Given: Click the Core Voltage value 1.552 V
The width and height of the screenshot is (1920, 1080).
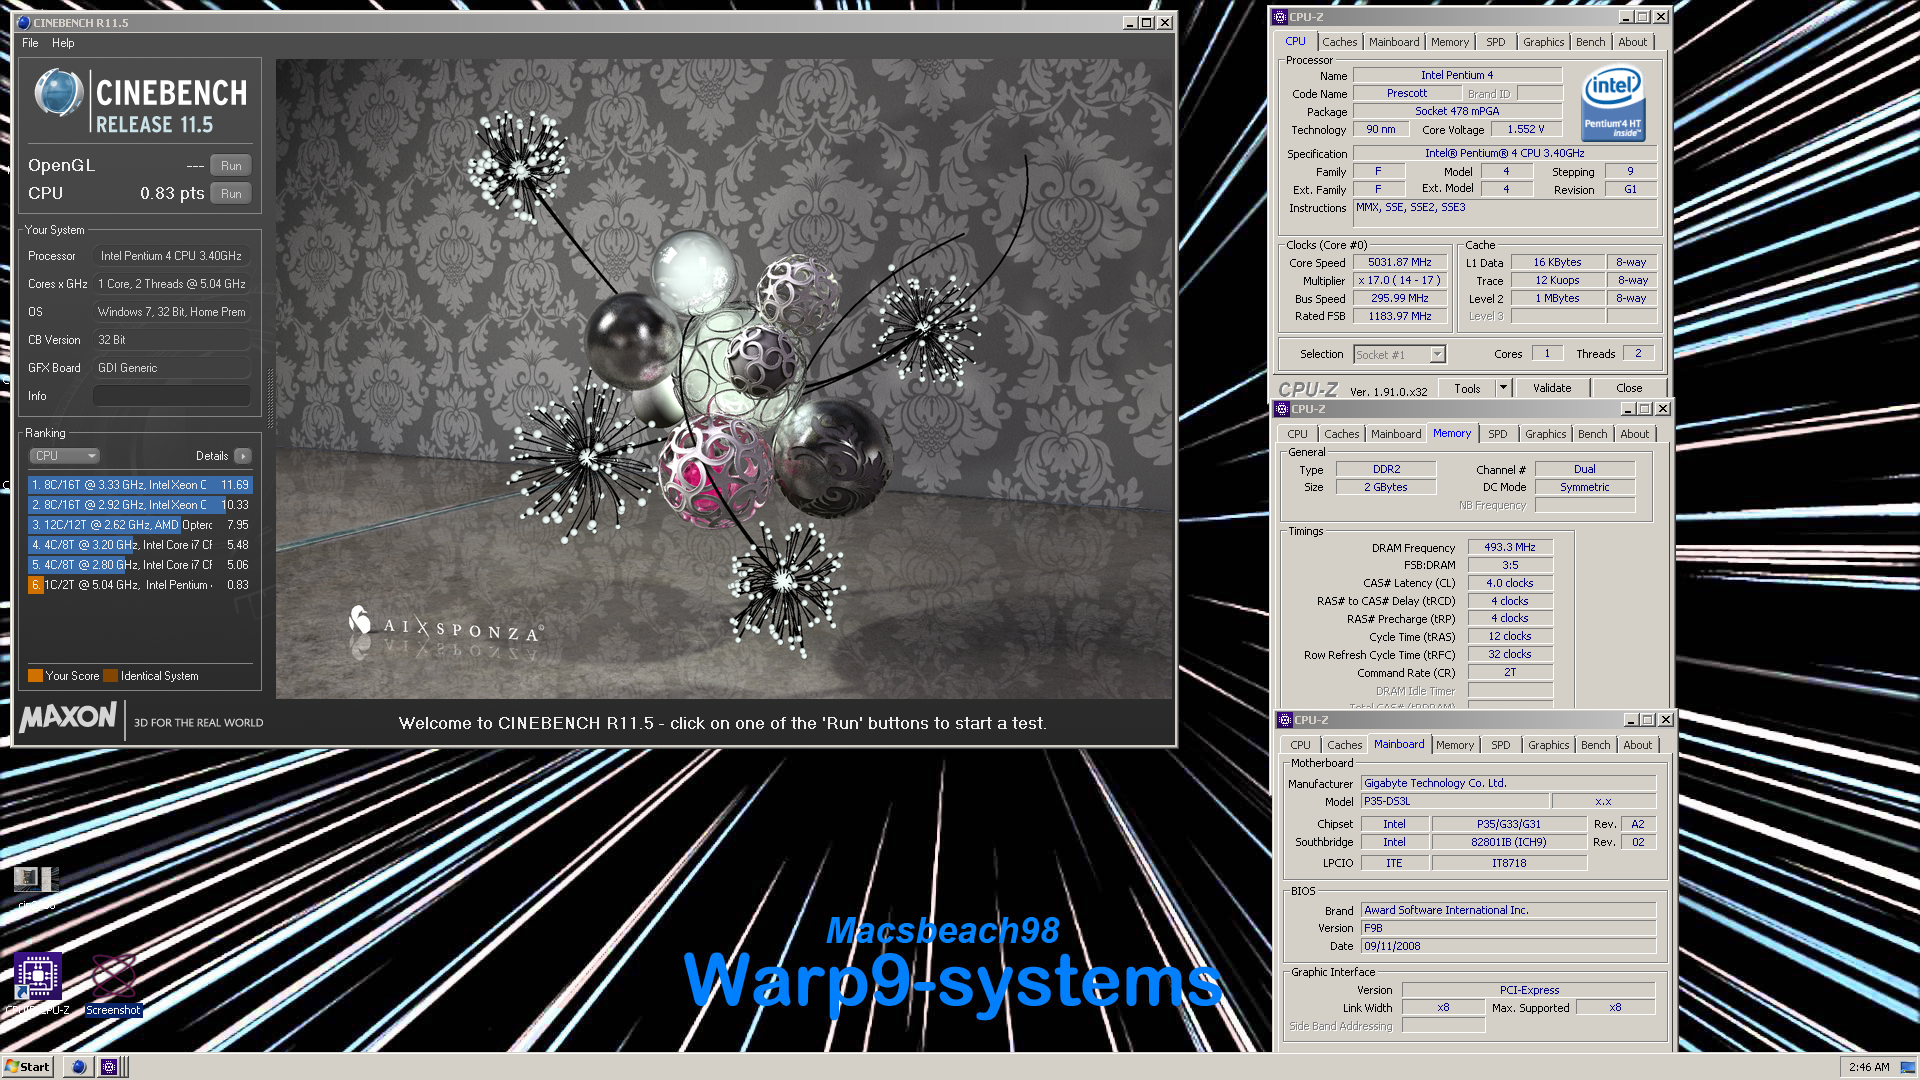Looking at the screenshot, I should pos(1526,130).
